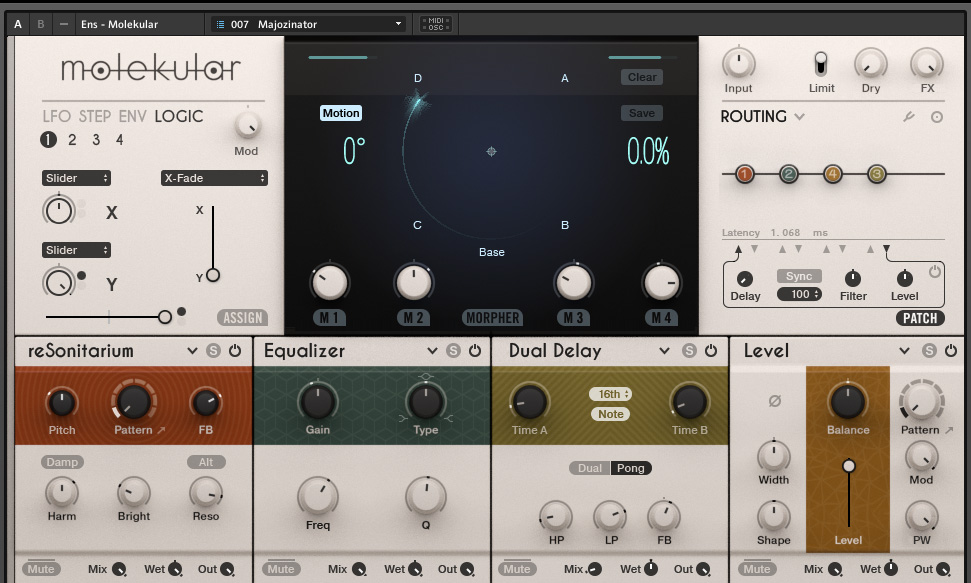Click the Motion button in the morpher

[340, 113]
